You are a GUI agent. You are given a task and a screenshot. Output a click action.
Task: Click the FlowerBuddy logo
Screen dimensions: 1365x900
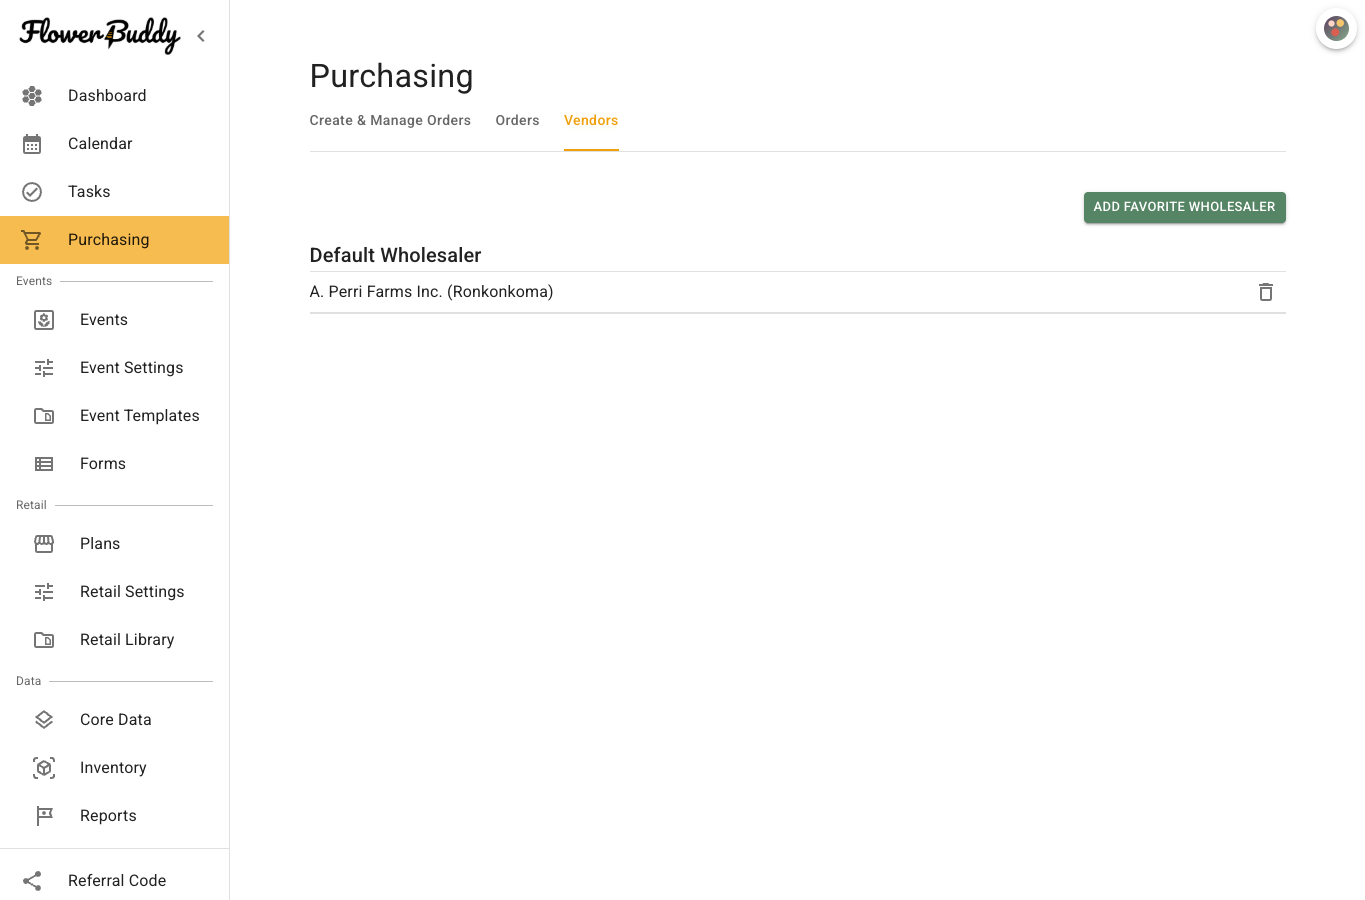pyautogui.click(x=100, y=35)
